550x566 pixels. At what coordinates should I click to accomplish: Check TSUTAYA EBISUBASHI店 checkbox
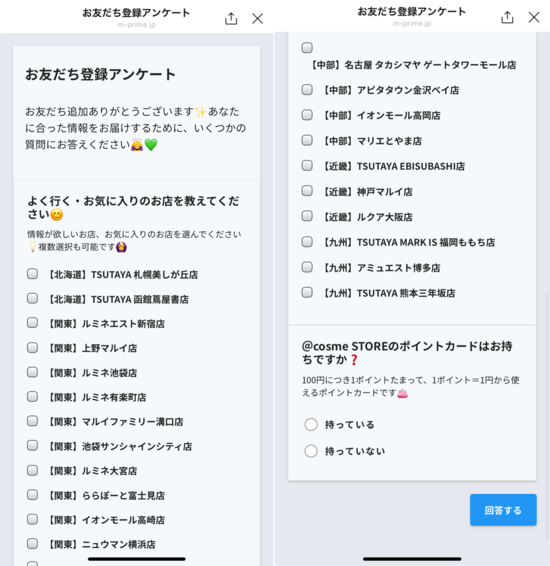[307, 166]
